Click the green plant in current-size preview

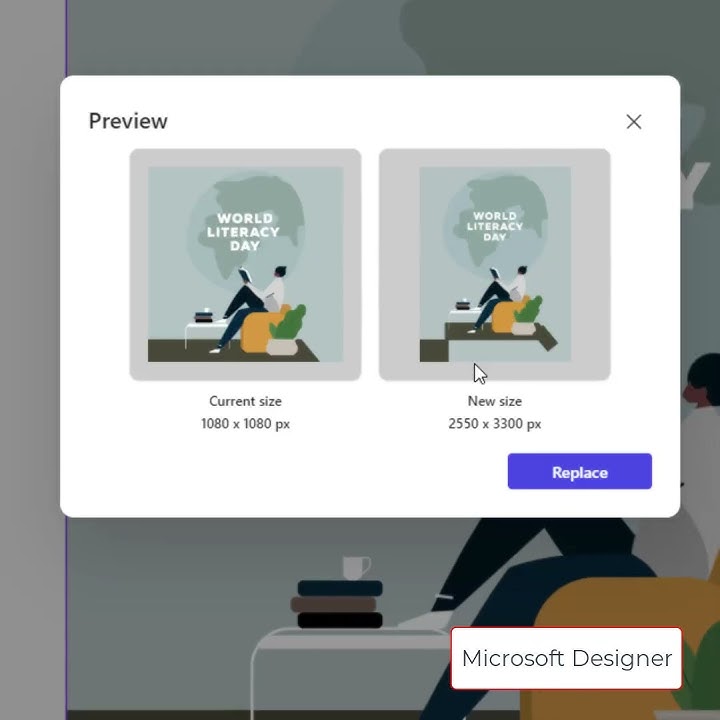(287, 322)
